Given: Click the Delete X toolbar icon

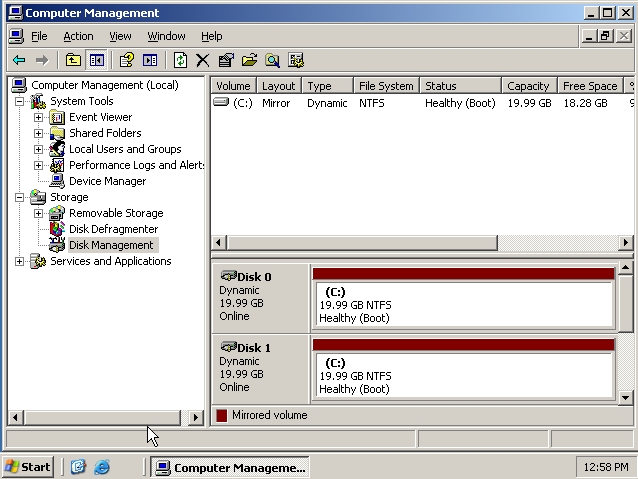Looking at the screenshot, I should click(203, 60).
